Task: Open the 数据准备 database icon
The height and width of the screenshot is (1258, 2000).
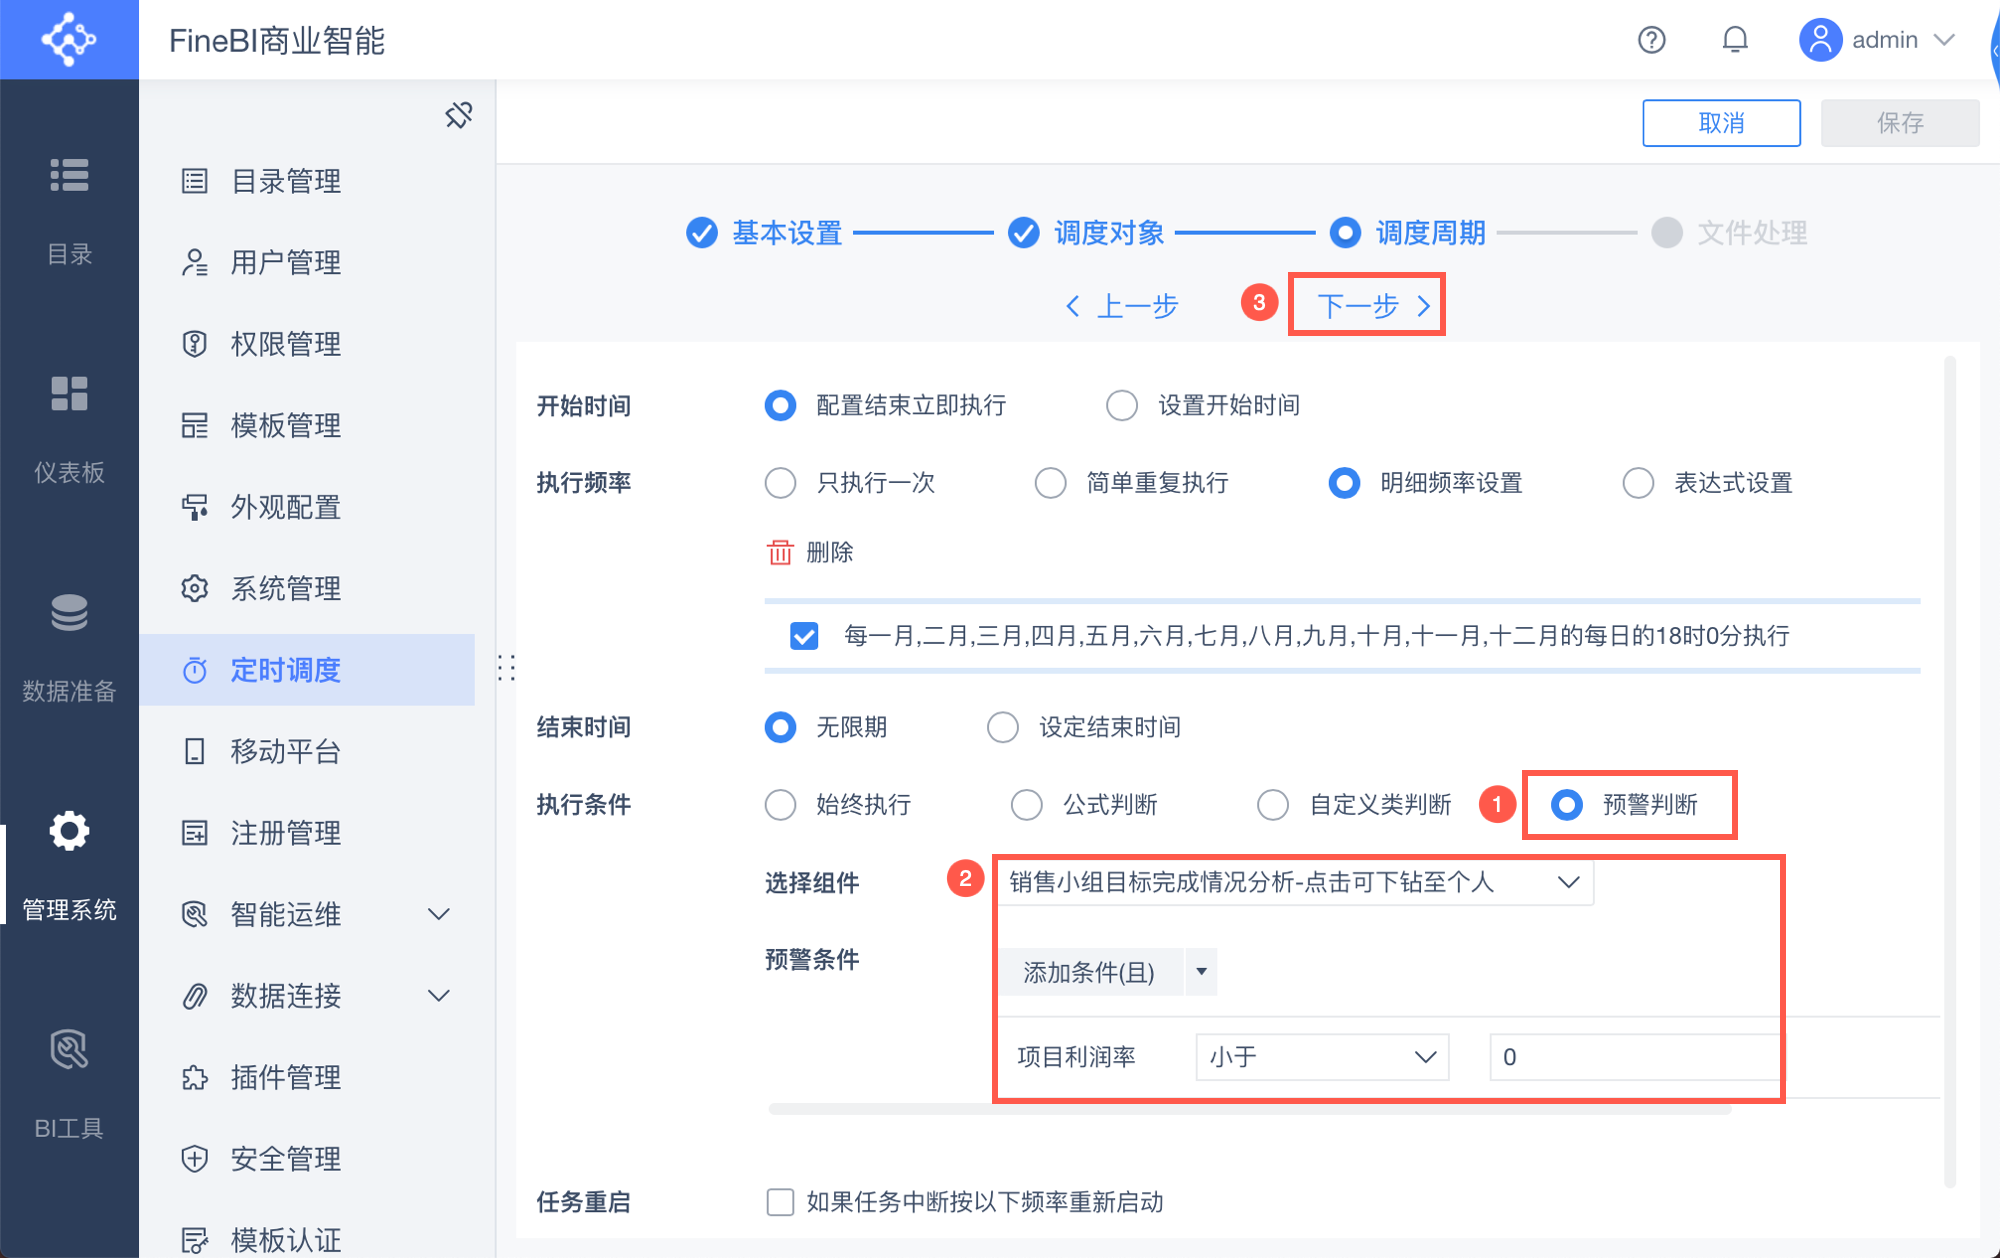Action: pyautogui.click(x=69, y=613)
